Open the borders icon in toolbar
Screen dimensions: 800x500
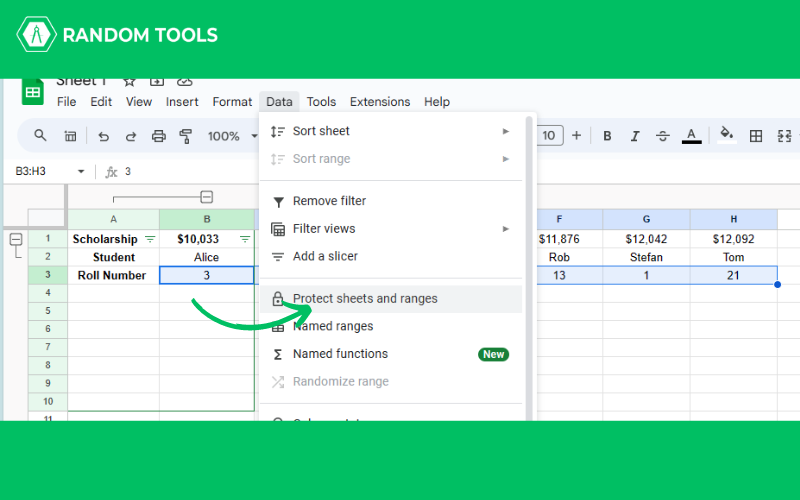(756, 136)
